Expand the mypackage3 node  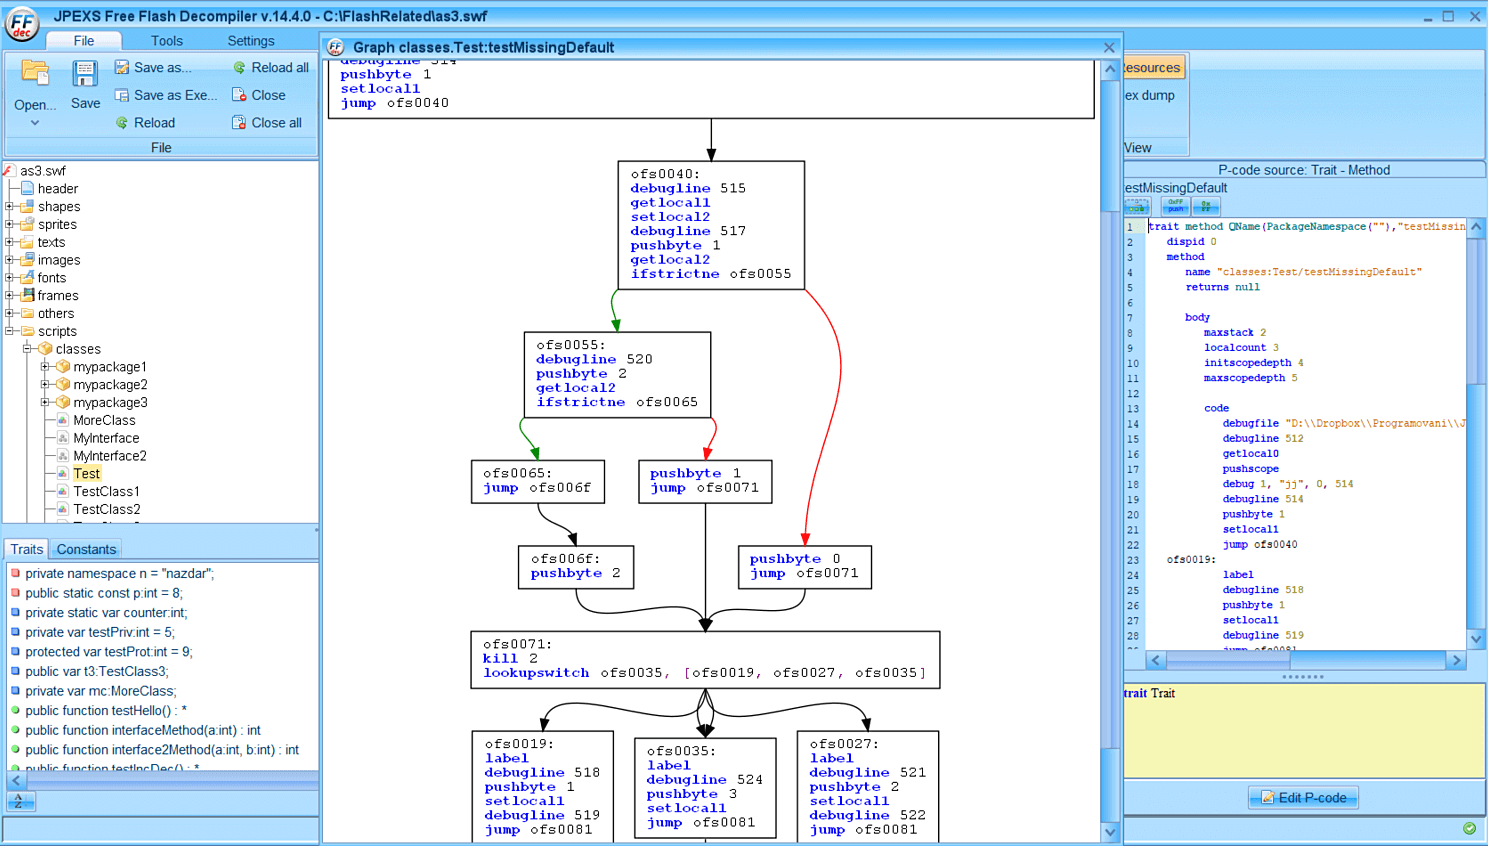45,403
